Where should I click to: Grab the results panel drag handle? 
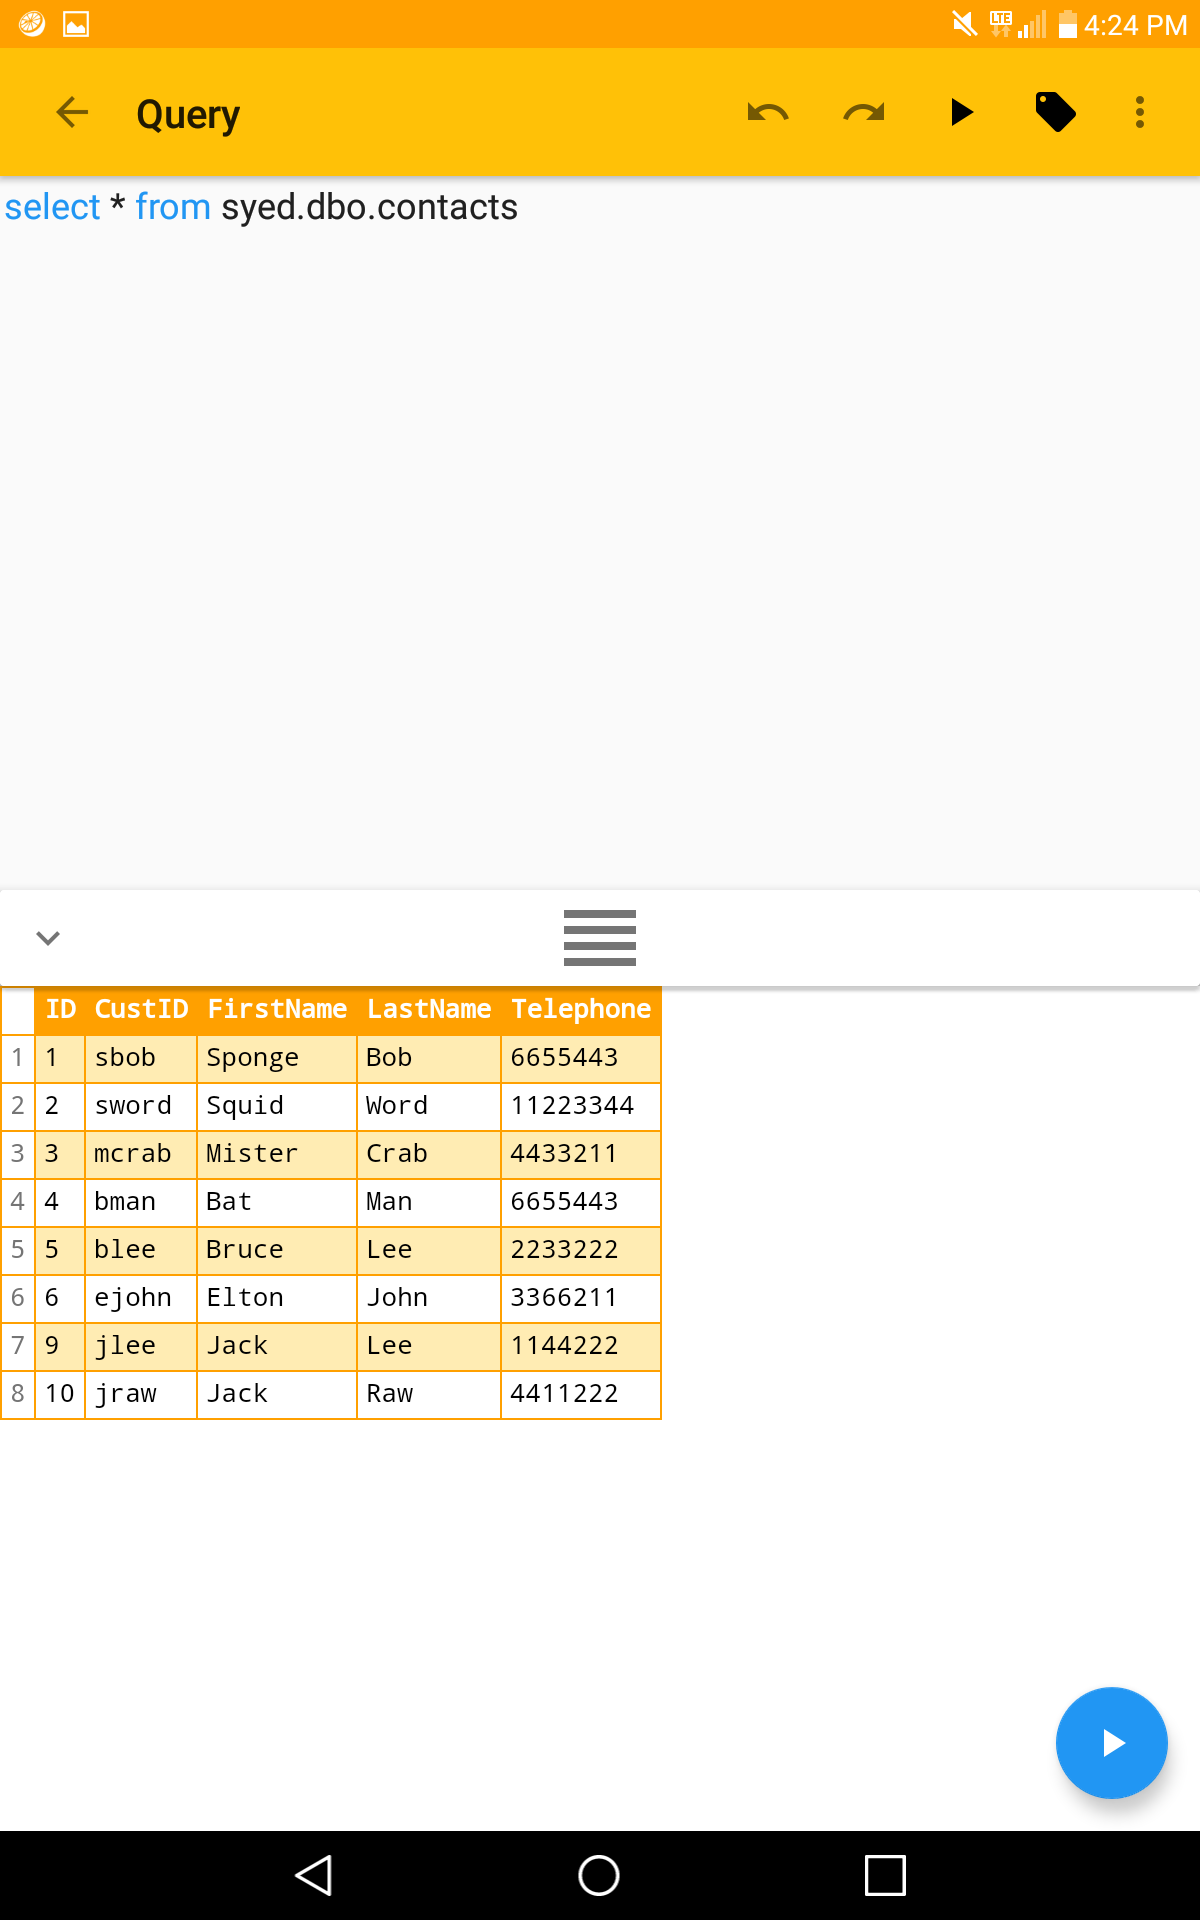(600, 938)
